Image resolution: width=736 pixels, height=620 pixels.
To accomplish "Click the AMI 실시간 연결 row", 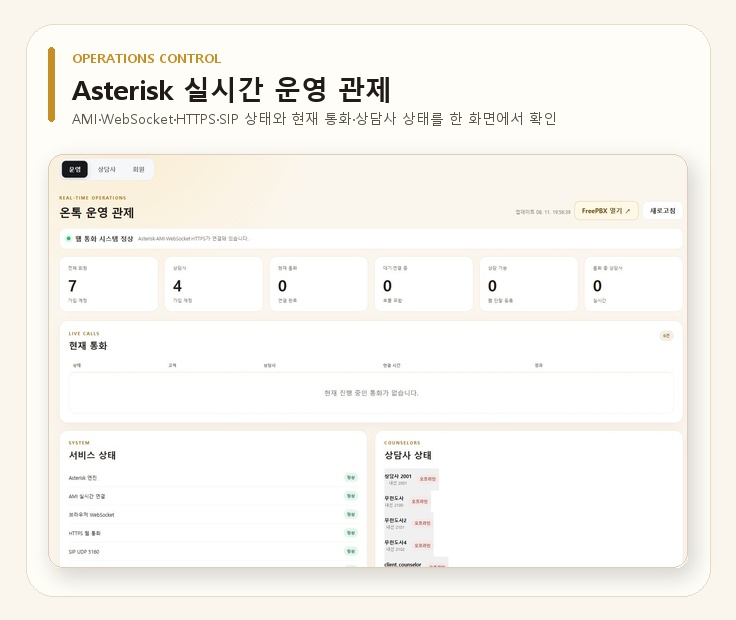I will point(213,496).
